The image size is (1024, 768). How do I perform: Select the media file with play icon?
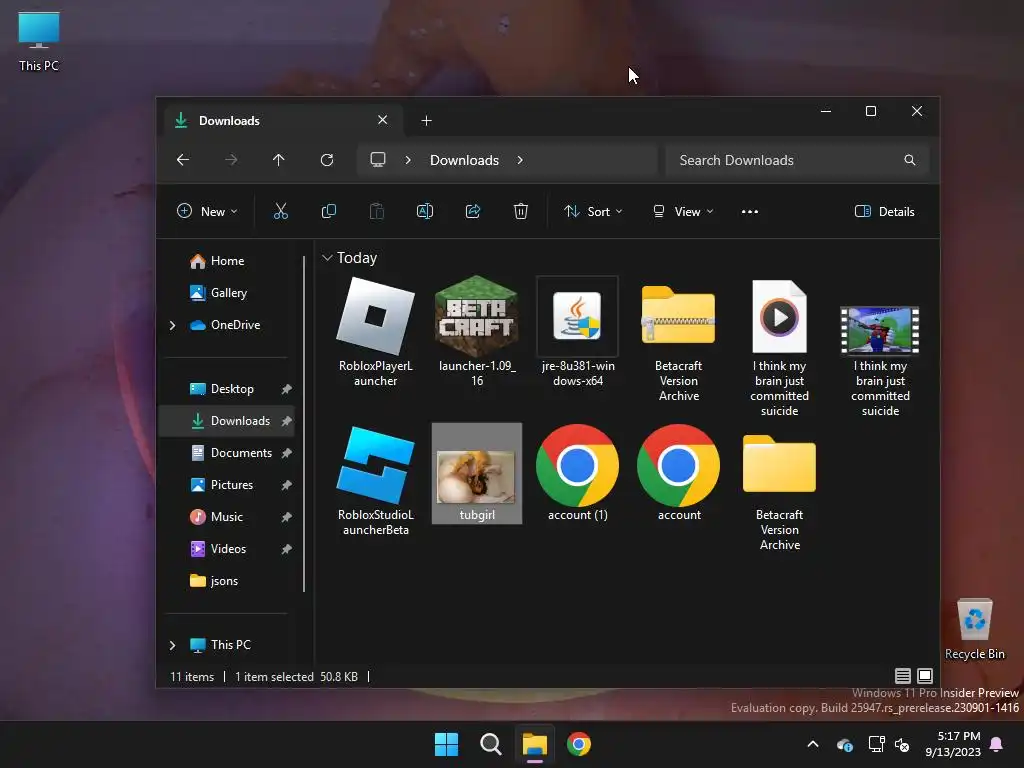pos(780,347)
